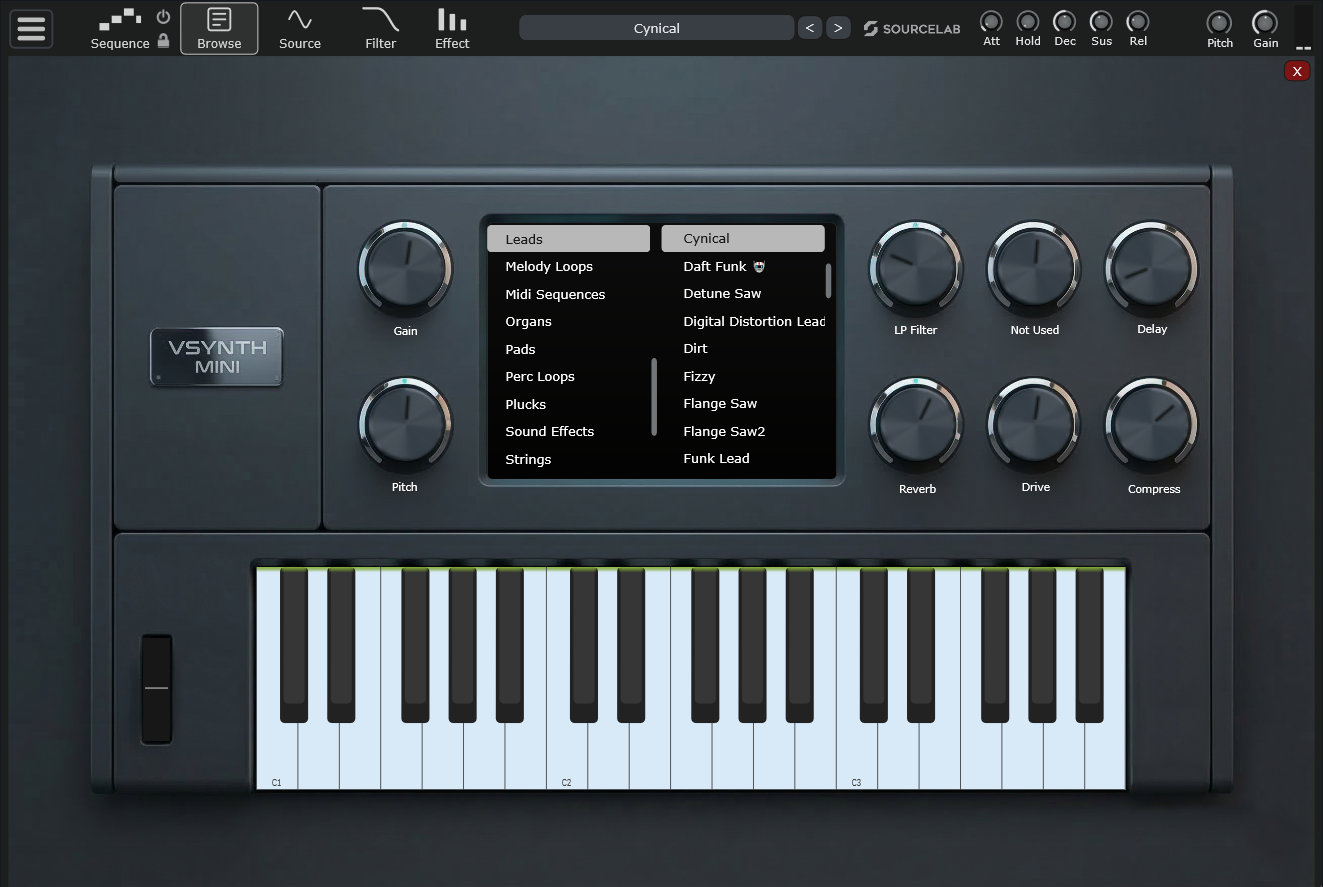Open the Filter section
The image size is (1323, 887).
coord(380,28)
